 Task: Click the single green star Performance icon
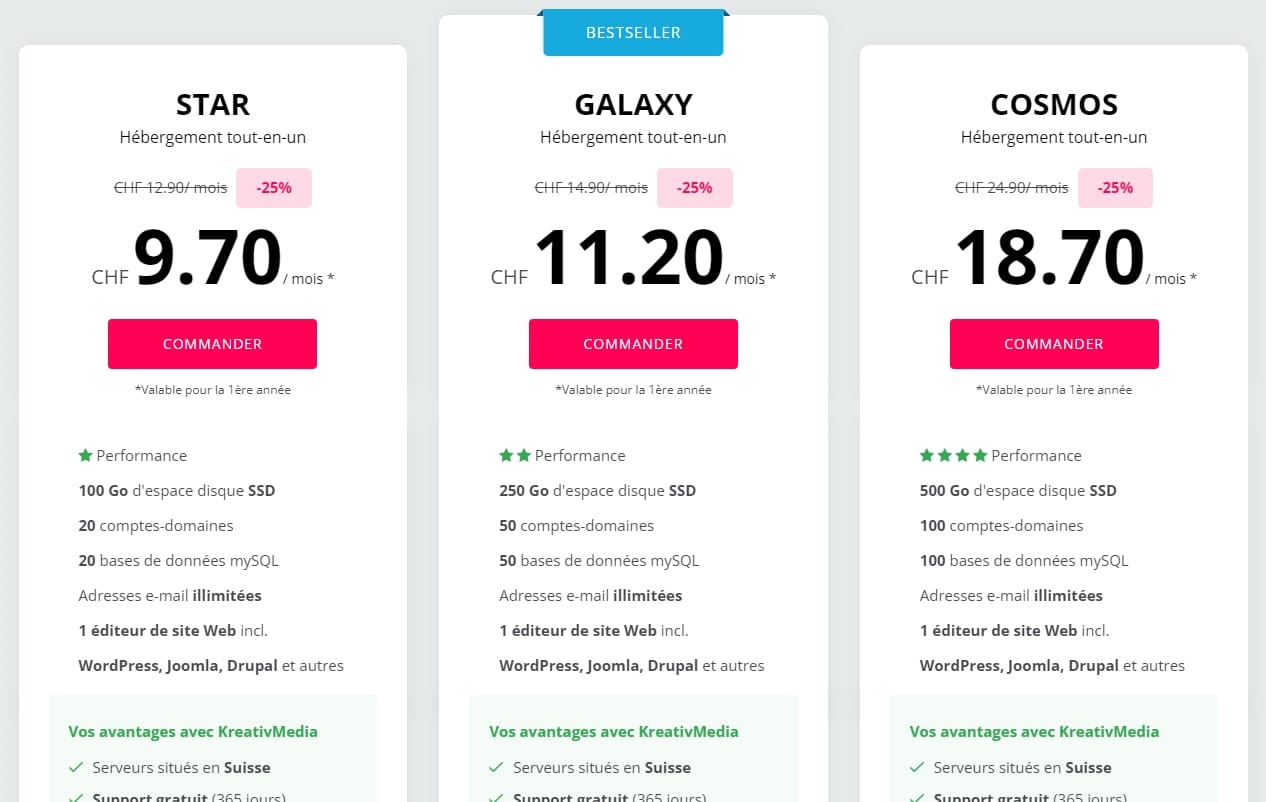(85, 455)
